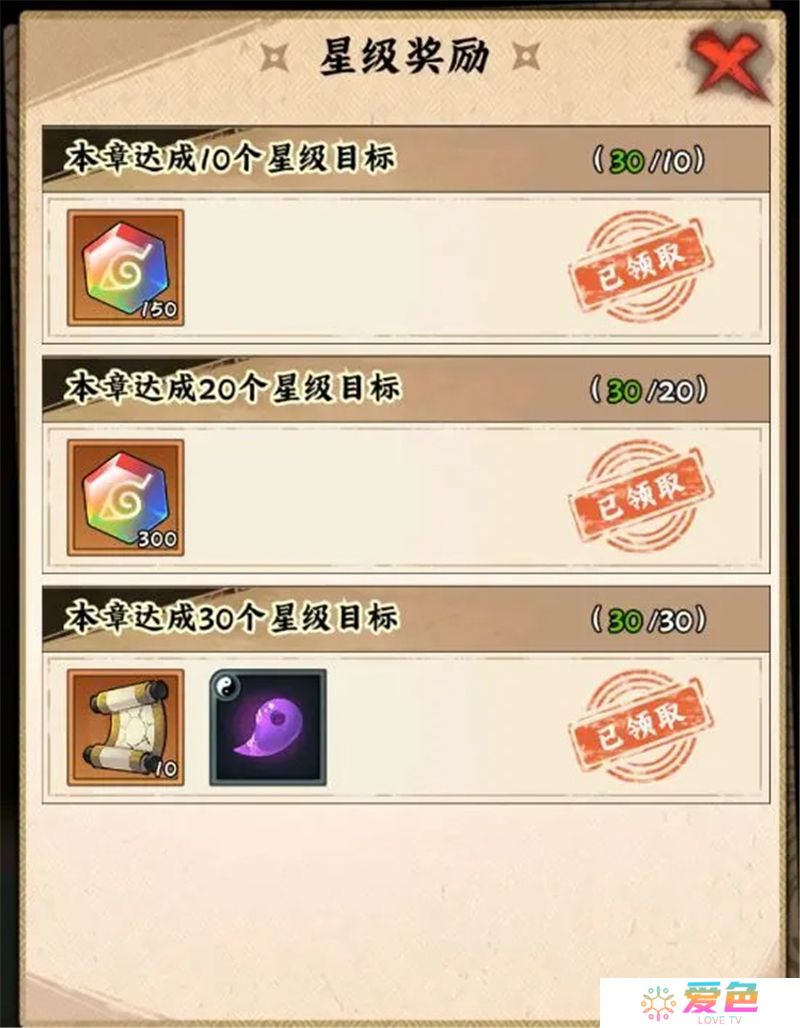Click the (30/30) progress counter

648,620
